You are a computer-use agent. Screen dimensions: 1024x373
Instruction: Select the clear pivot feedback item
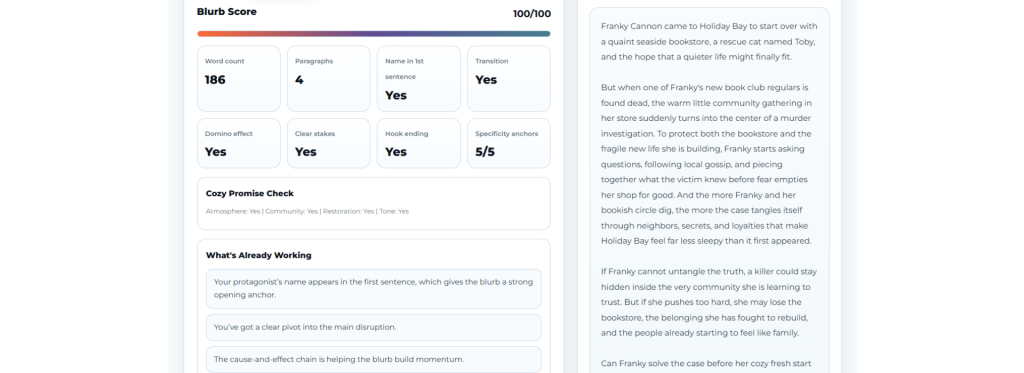(374, 327)
